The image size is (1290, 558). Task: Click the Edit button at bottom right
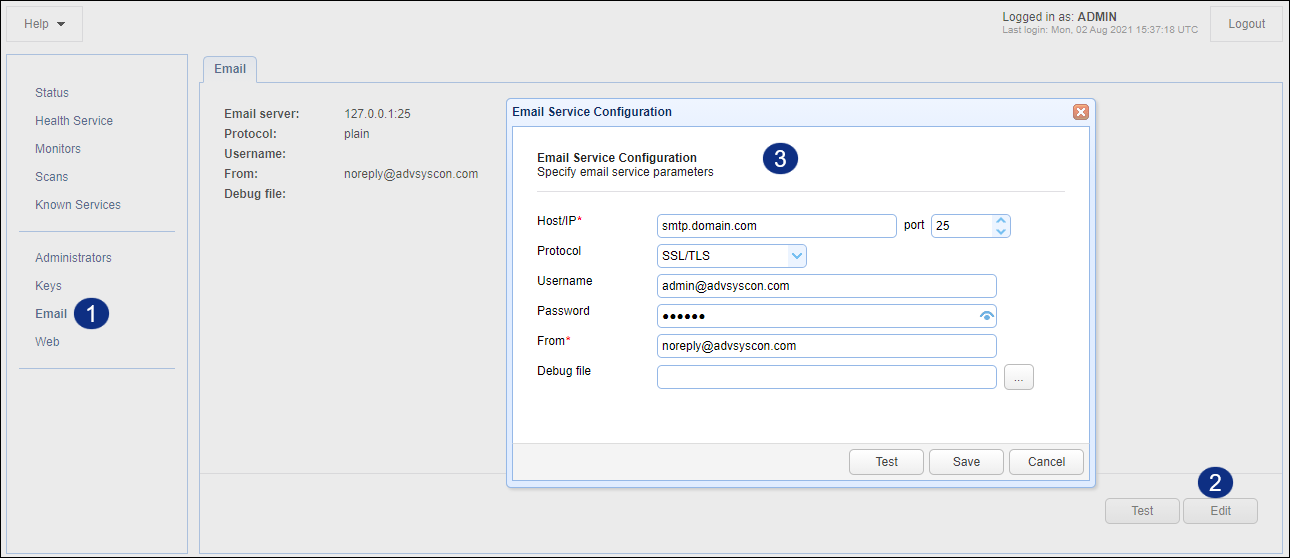(x=1220, y=511)
